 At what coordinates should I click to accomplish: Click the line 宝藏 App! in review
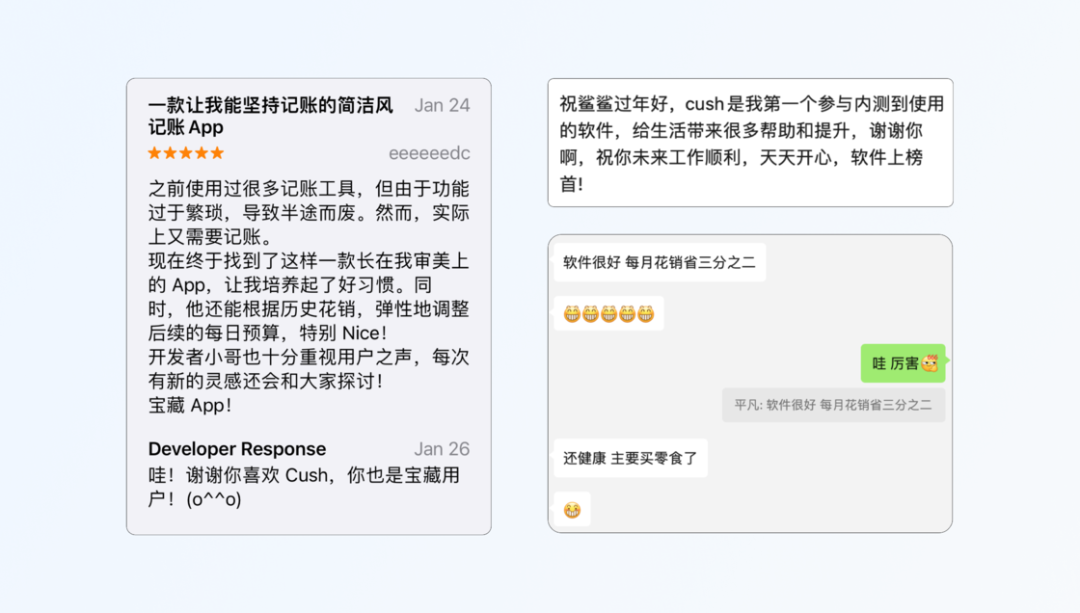pyautogui.click(x=189, y=405)
